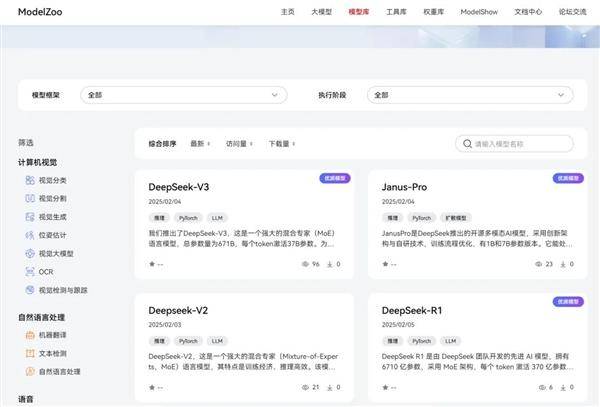Open the 工具库 nav tab

[396, 12]
